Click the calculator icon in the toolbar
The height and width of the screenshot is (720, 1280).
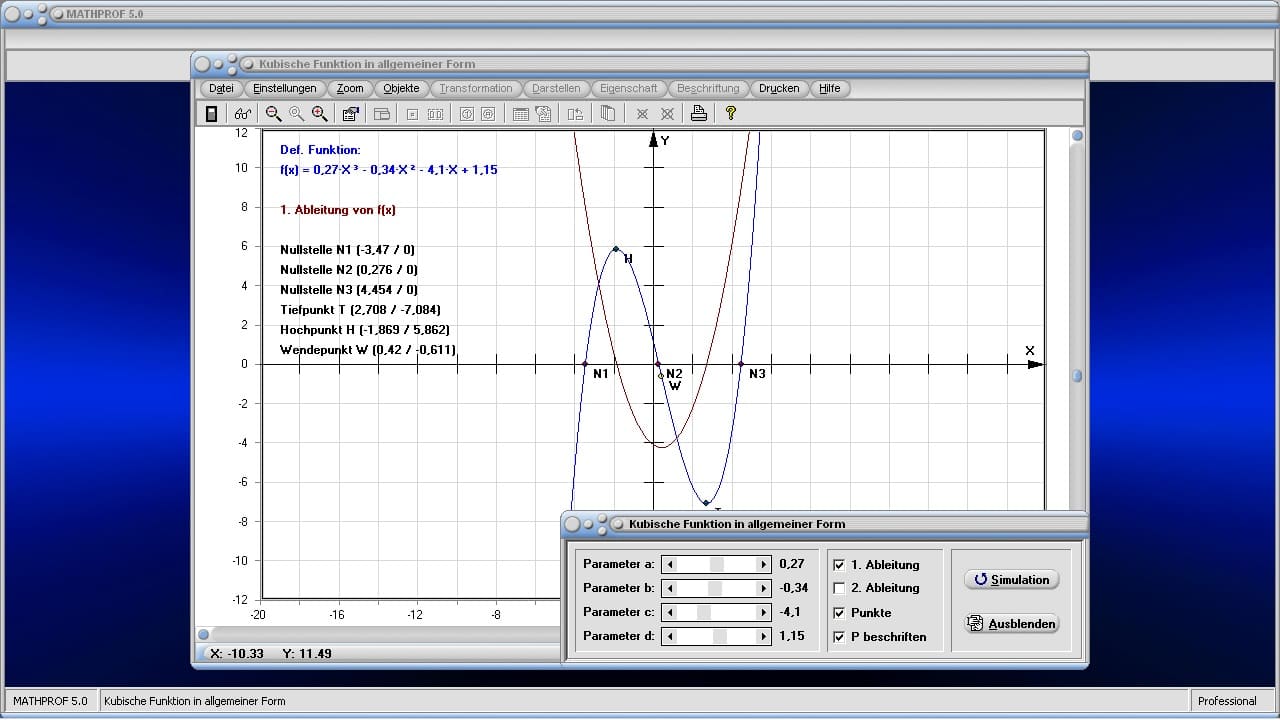211,114
